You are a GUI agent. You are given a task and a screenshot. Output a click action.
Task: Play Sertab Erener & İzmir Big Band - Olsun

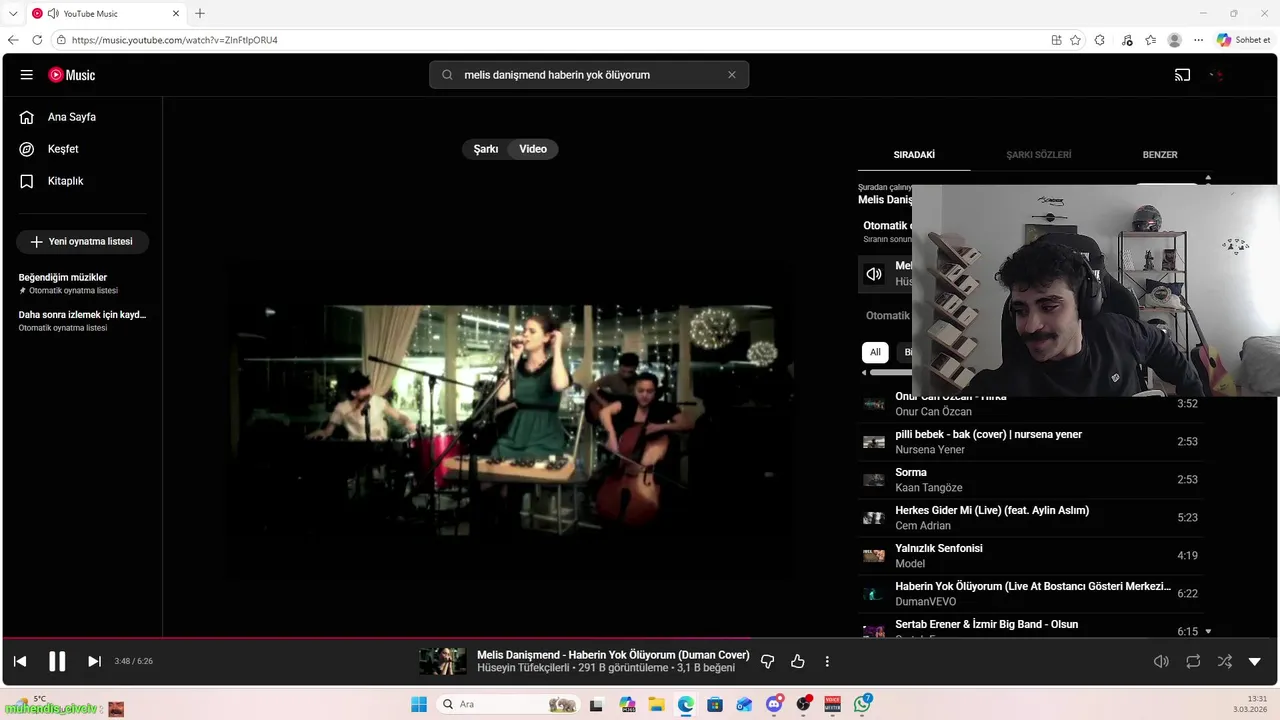1030,628
